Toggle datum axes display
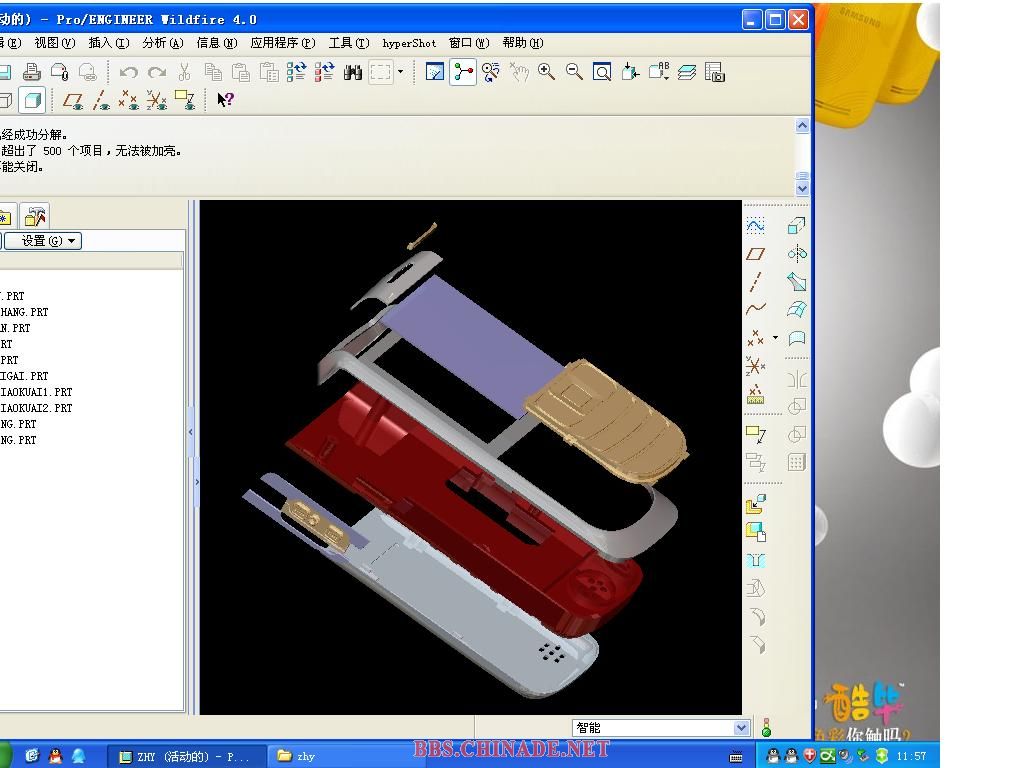The height and width of the screenshot is (768, 1024). [101, 100]
